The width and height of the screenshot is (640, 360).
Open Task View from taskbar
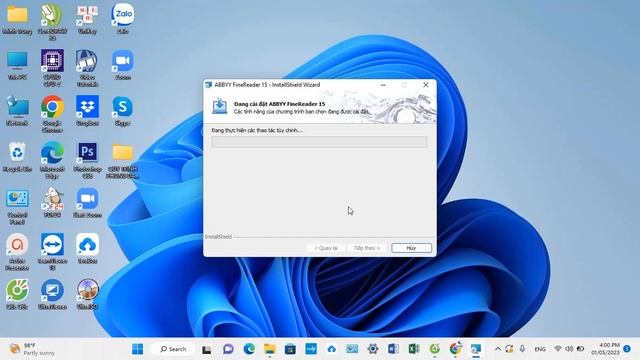point(207,349)
